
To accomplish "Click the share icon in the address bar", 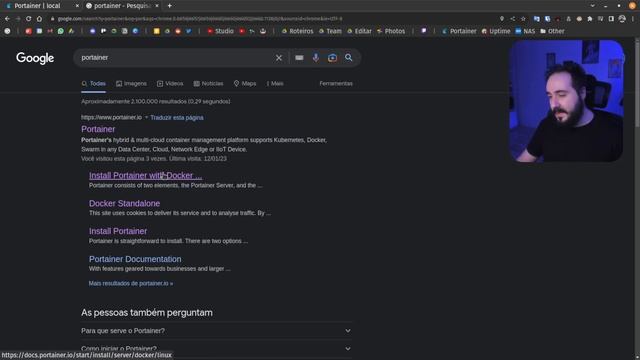I will pyautogui.click(x=513, y=19).
